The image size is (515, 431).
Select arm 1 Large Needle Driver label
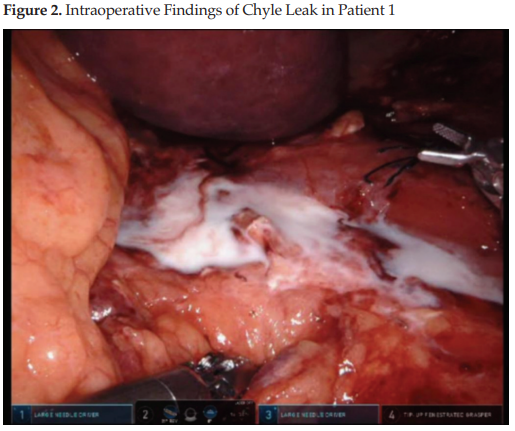(66, 415)
